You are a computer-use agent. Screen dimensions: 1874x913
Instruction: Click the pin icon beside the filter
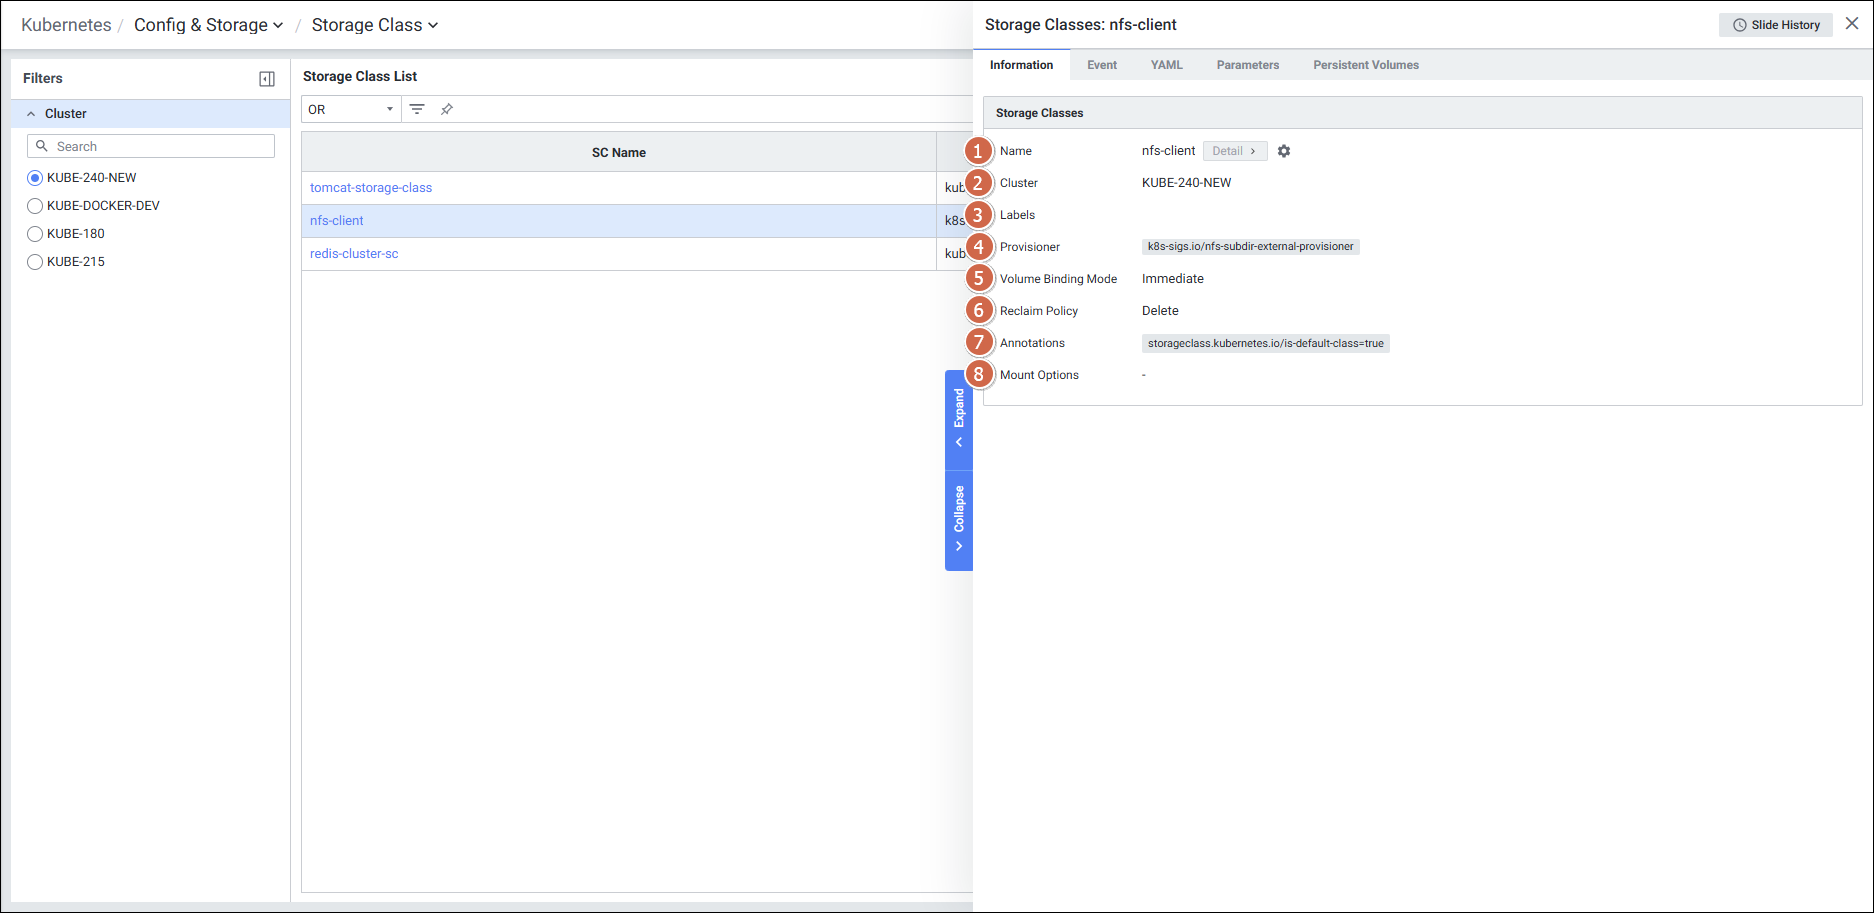(447, 109)
